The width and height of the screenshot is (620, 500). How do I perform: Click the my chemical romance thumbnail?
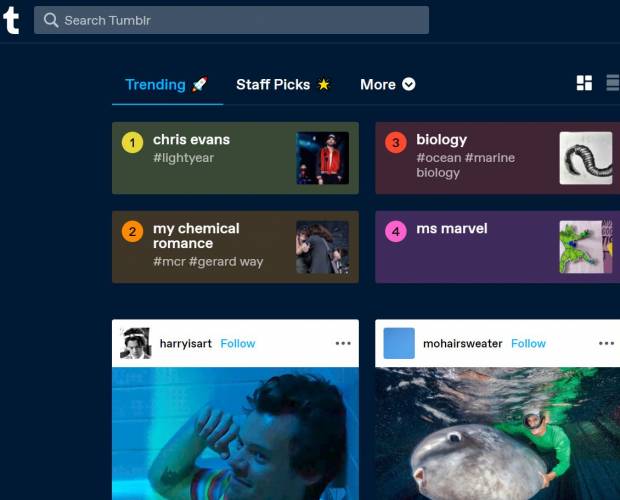(323, 247)
